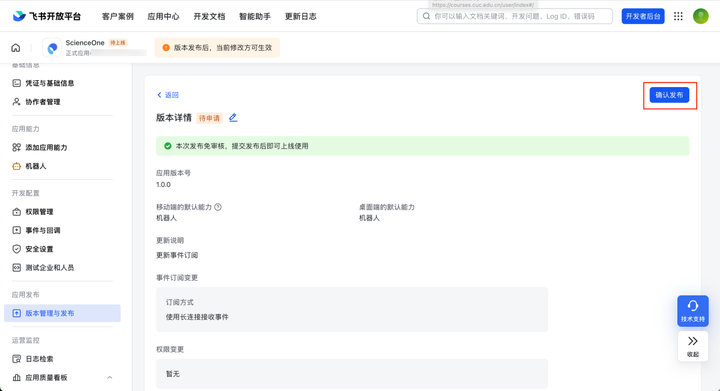Click the 协作者管理 person icon

tap(17, 102)
